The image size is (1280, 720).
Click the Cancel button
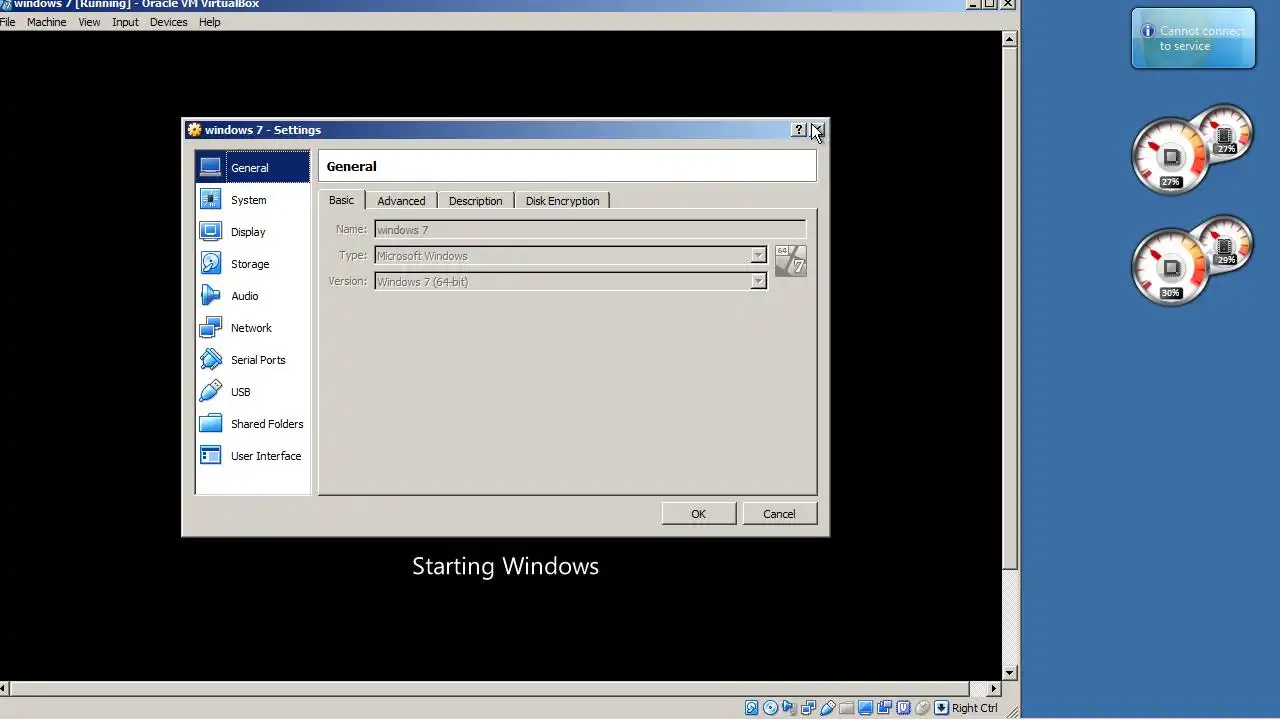click(779, 514)
